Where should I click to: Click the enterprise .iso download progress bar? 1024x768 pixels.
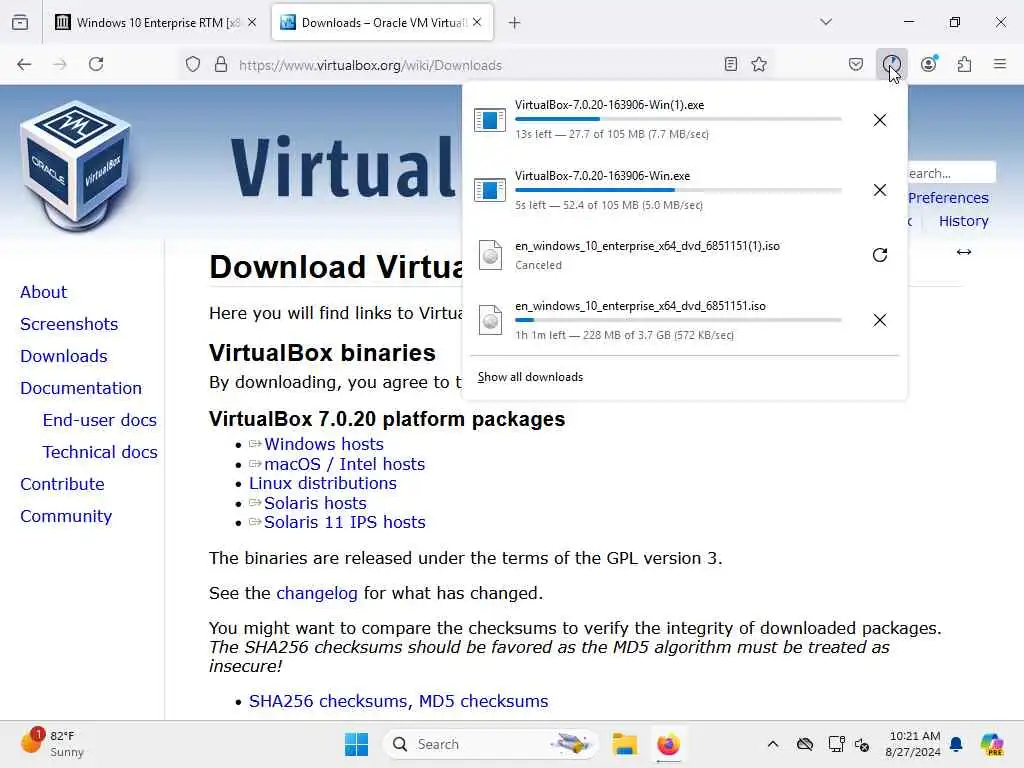coord(679,320)
